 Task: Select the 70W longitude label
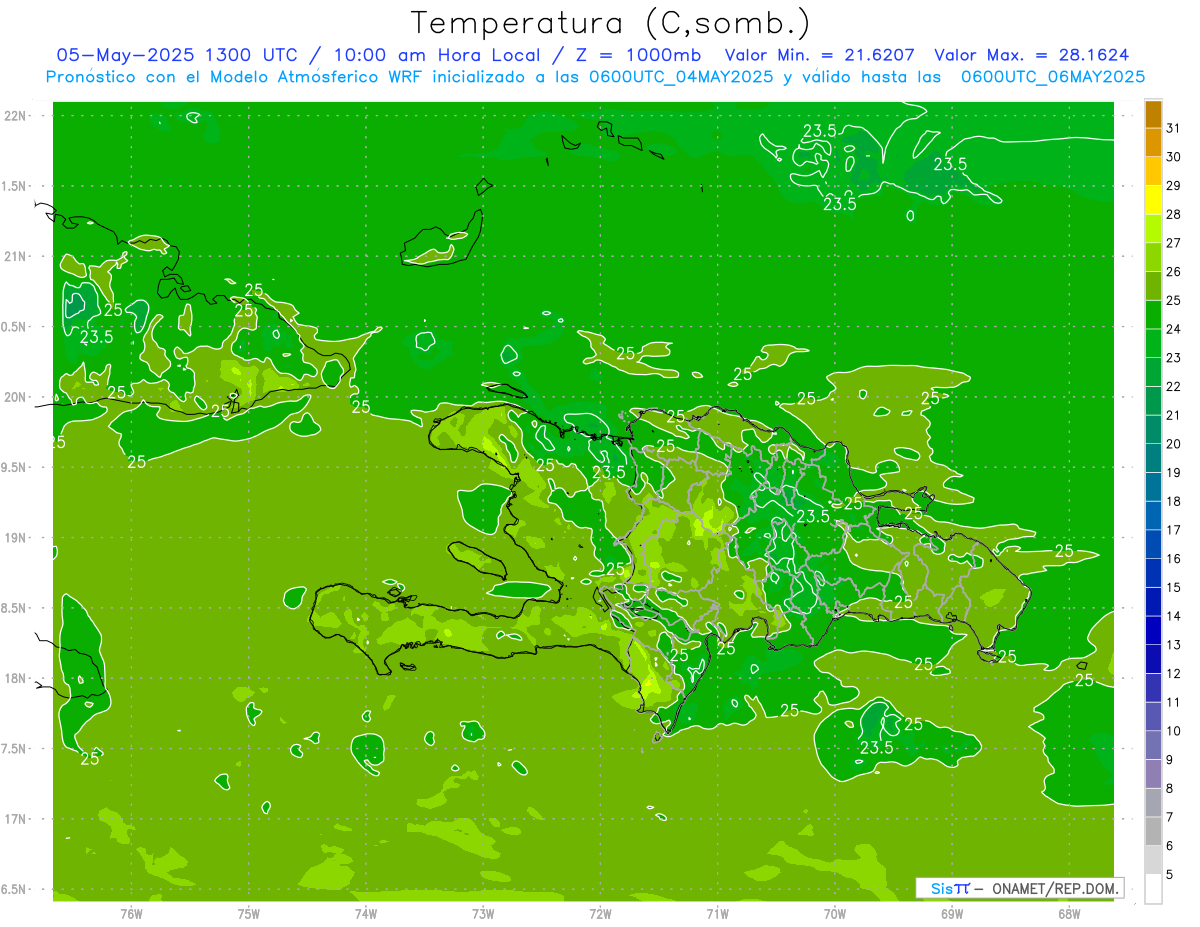(835, 914)
